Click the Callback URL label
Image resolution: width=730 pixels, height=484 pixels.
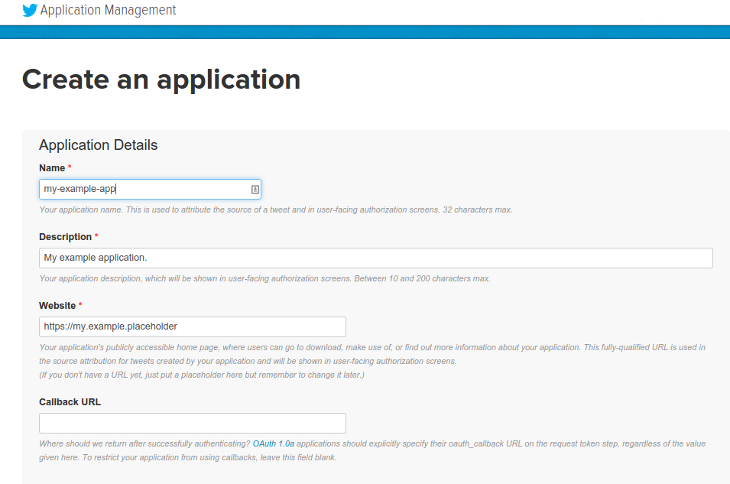(70, 402)
